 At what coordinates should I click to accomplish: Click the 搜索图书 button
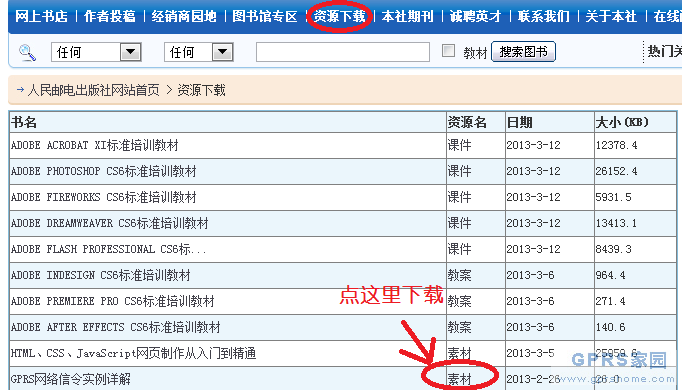pos(523,52)
